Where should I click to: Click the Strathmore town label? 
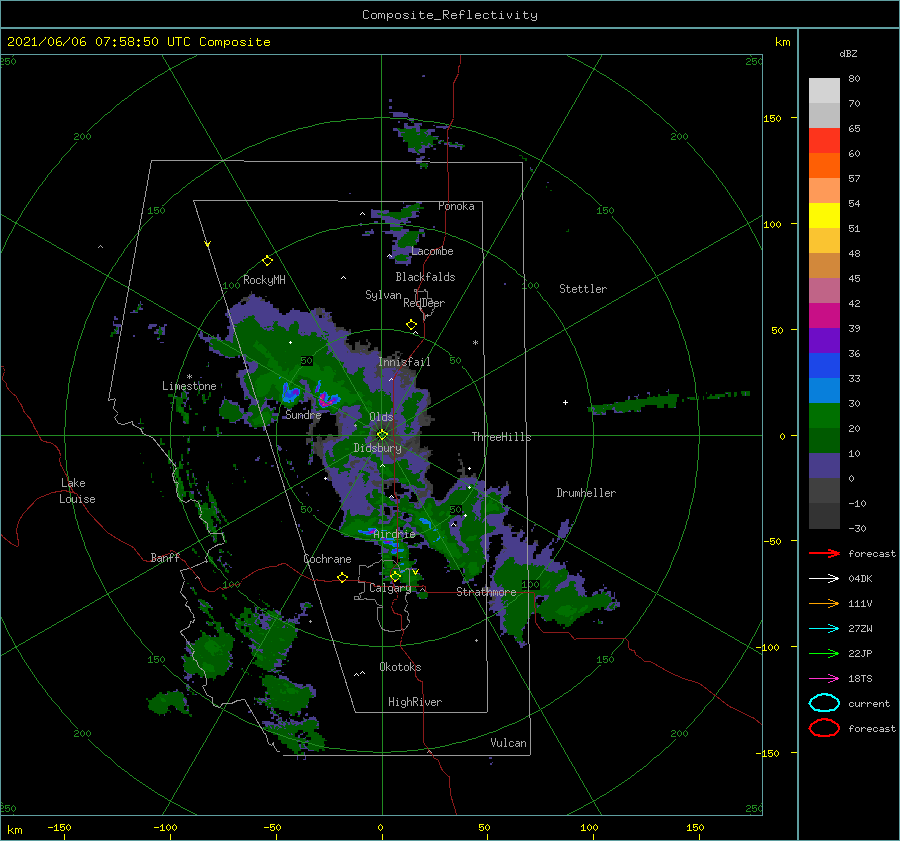486,591
